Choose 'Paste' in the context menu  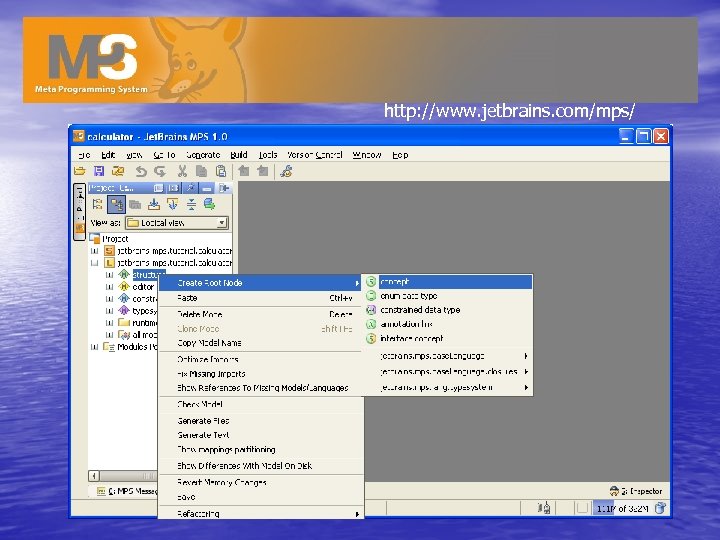(260, 298)
